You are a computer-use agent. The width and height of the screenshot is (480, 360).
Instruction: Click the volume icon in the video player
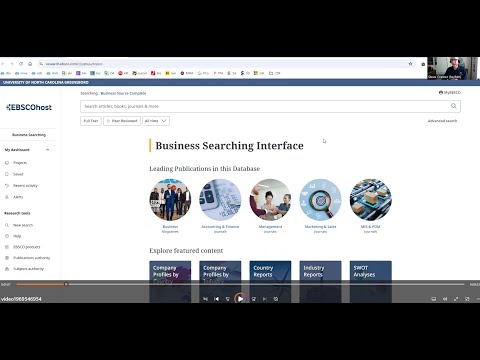pyautogui.click(x=445, y=299)
